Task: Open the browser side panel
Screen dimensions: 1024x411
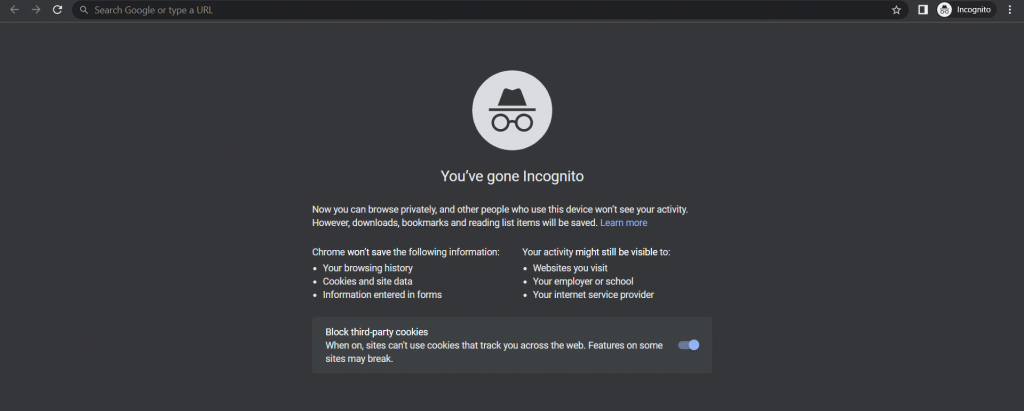Action: pyautogui.click(x=922, y=10)
